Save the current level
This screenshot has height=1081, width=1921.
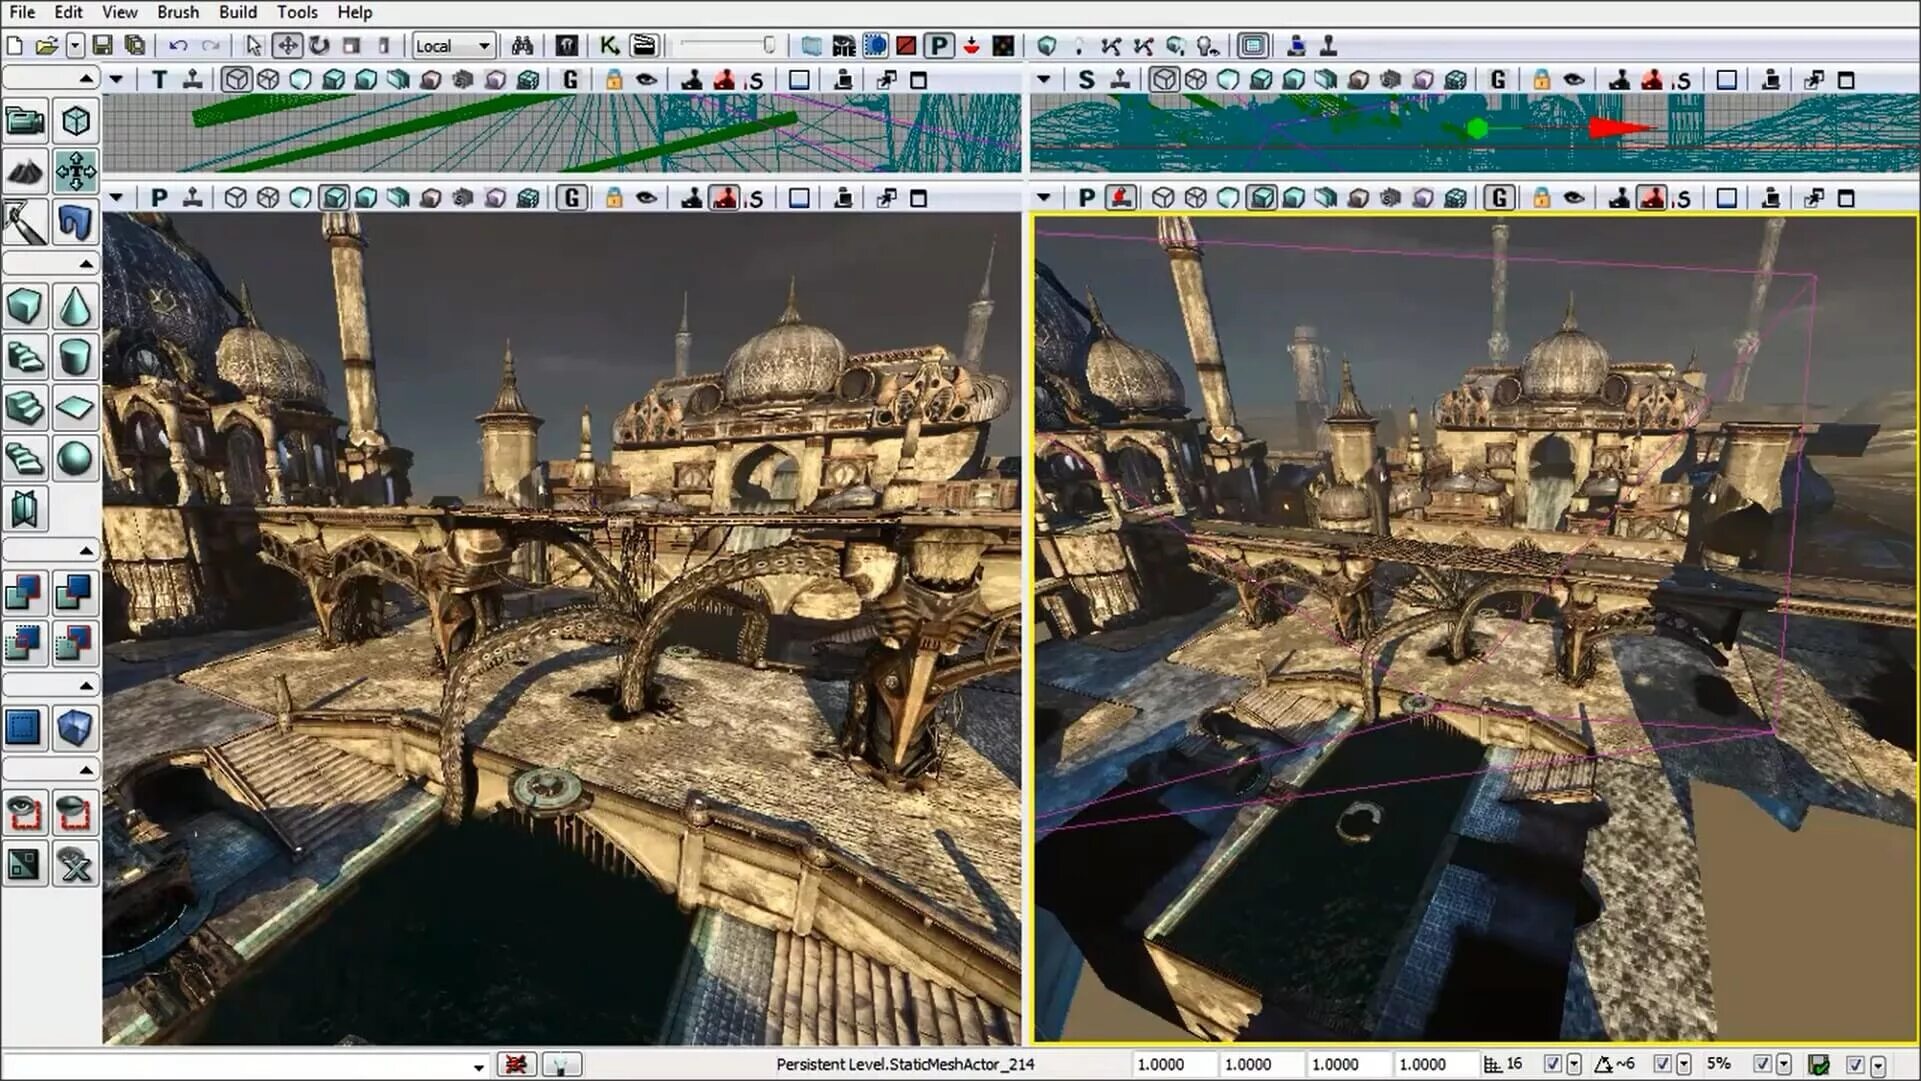click(102, 45)
